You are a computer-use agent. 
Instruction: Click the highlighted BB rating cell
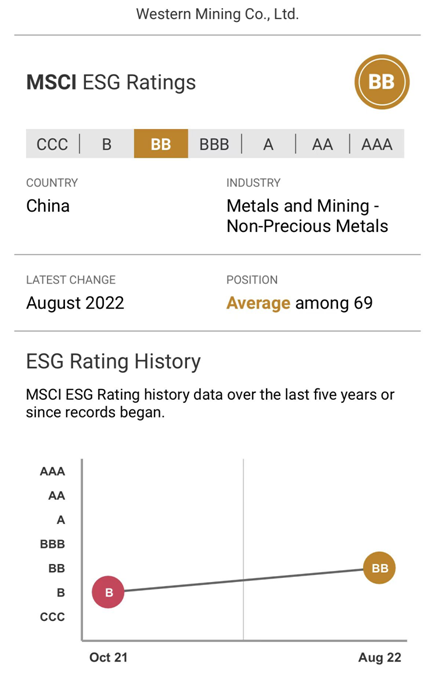[161, 144]
